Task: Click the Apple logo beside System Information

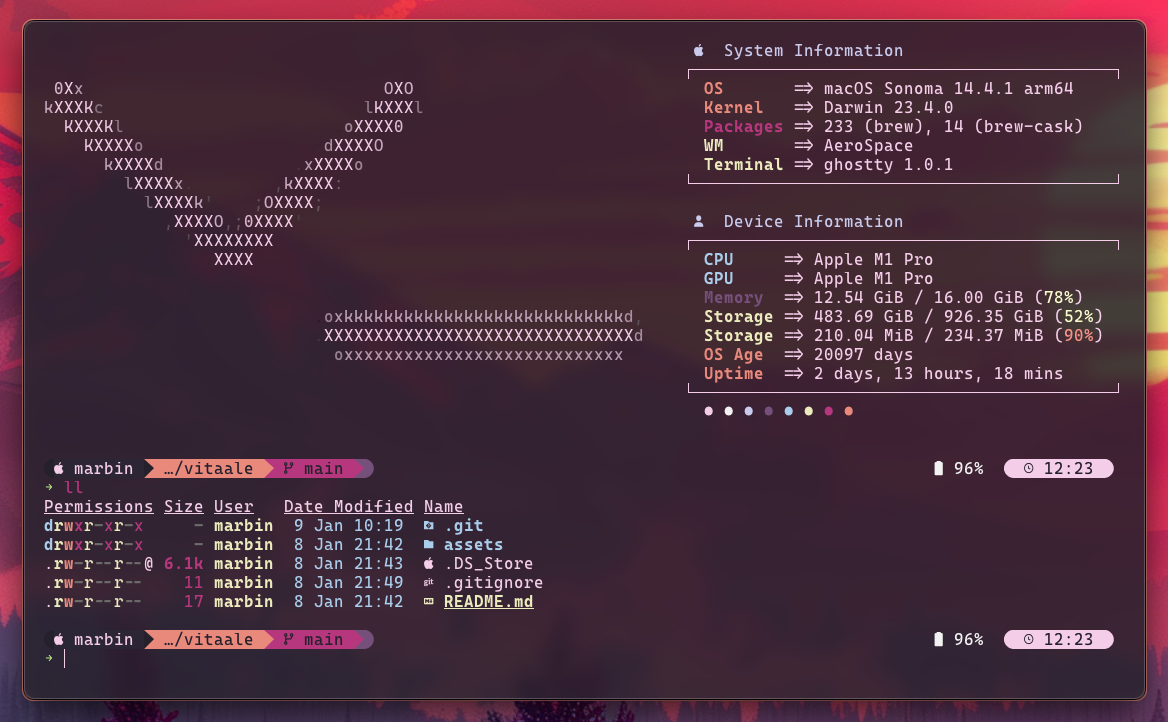Action: [x=699, y=50]
